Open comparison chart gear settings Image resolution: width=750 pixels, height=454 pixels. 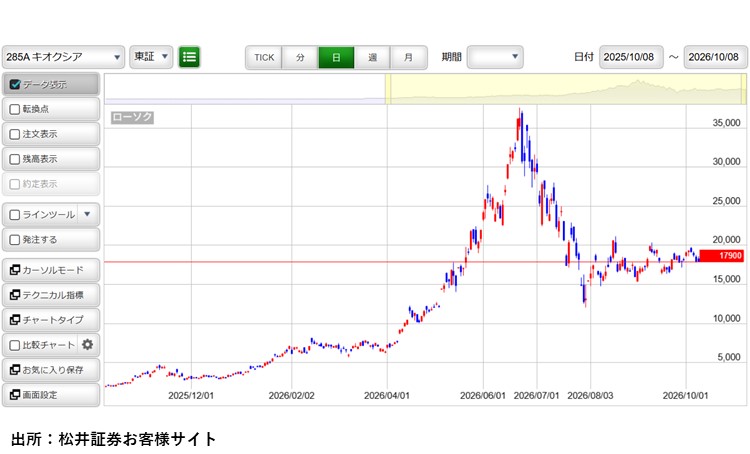pyautogui.click(x=88, y=344)
